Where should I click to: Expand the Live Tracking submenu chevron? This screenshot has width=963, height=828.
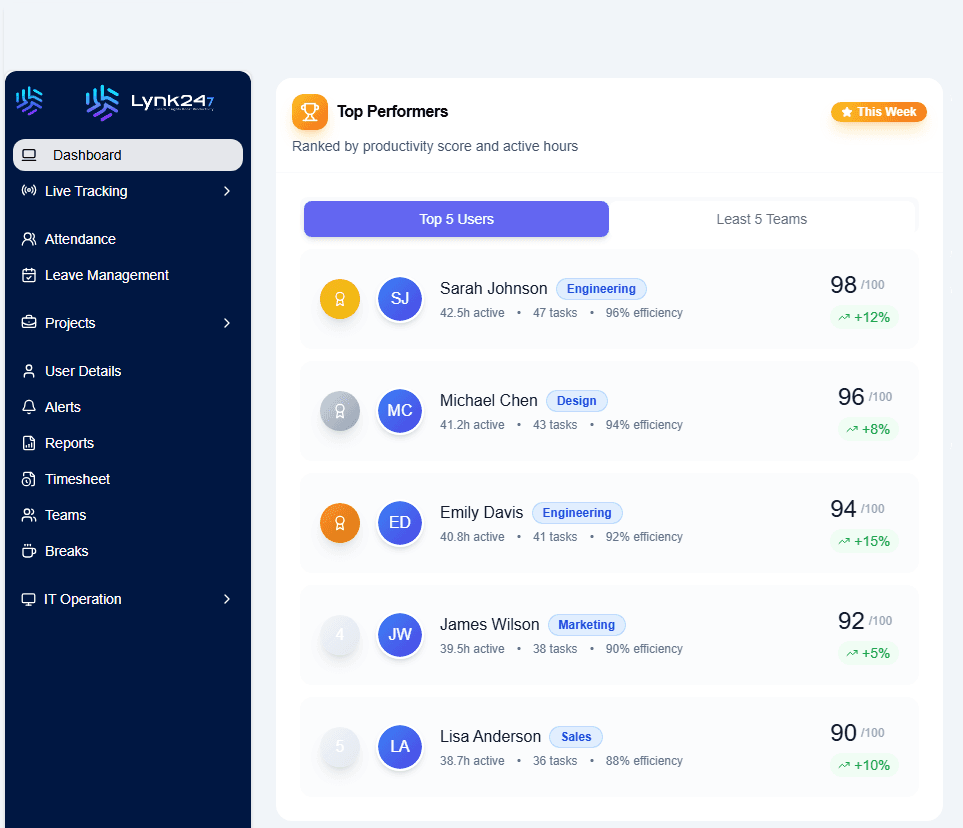(x=227, y=191)
